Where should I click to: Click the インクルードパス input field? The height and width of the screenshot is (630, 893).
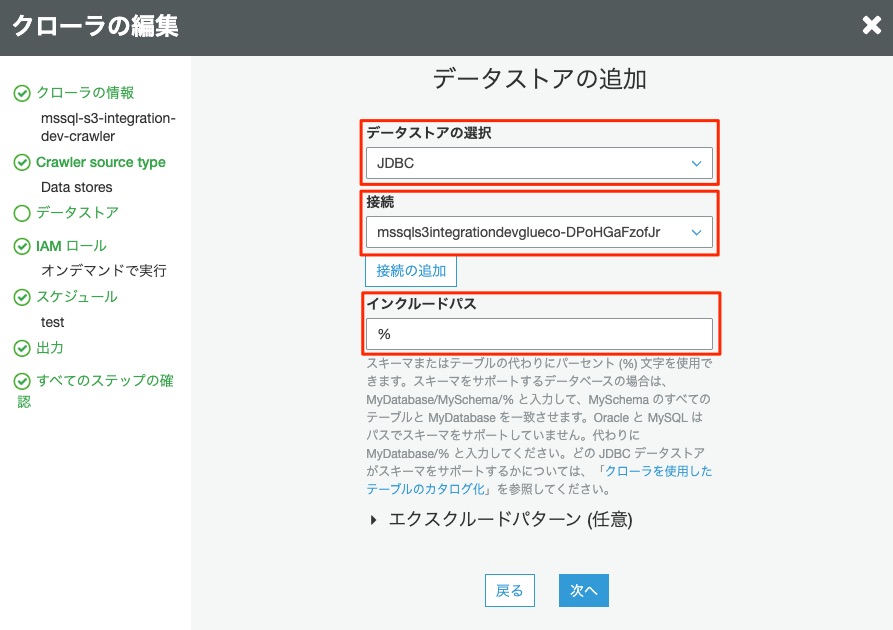click(x=538, y=334)
